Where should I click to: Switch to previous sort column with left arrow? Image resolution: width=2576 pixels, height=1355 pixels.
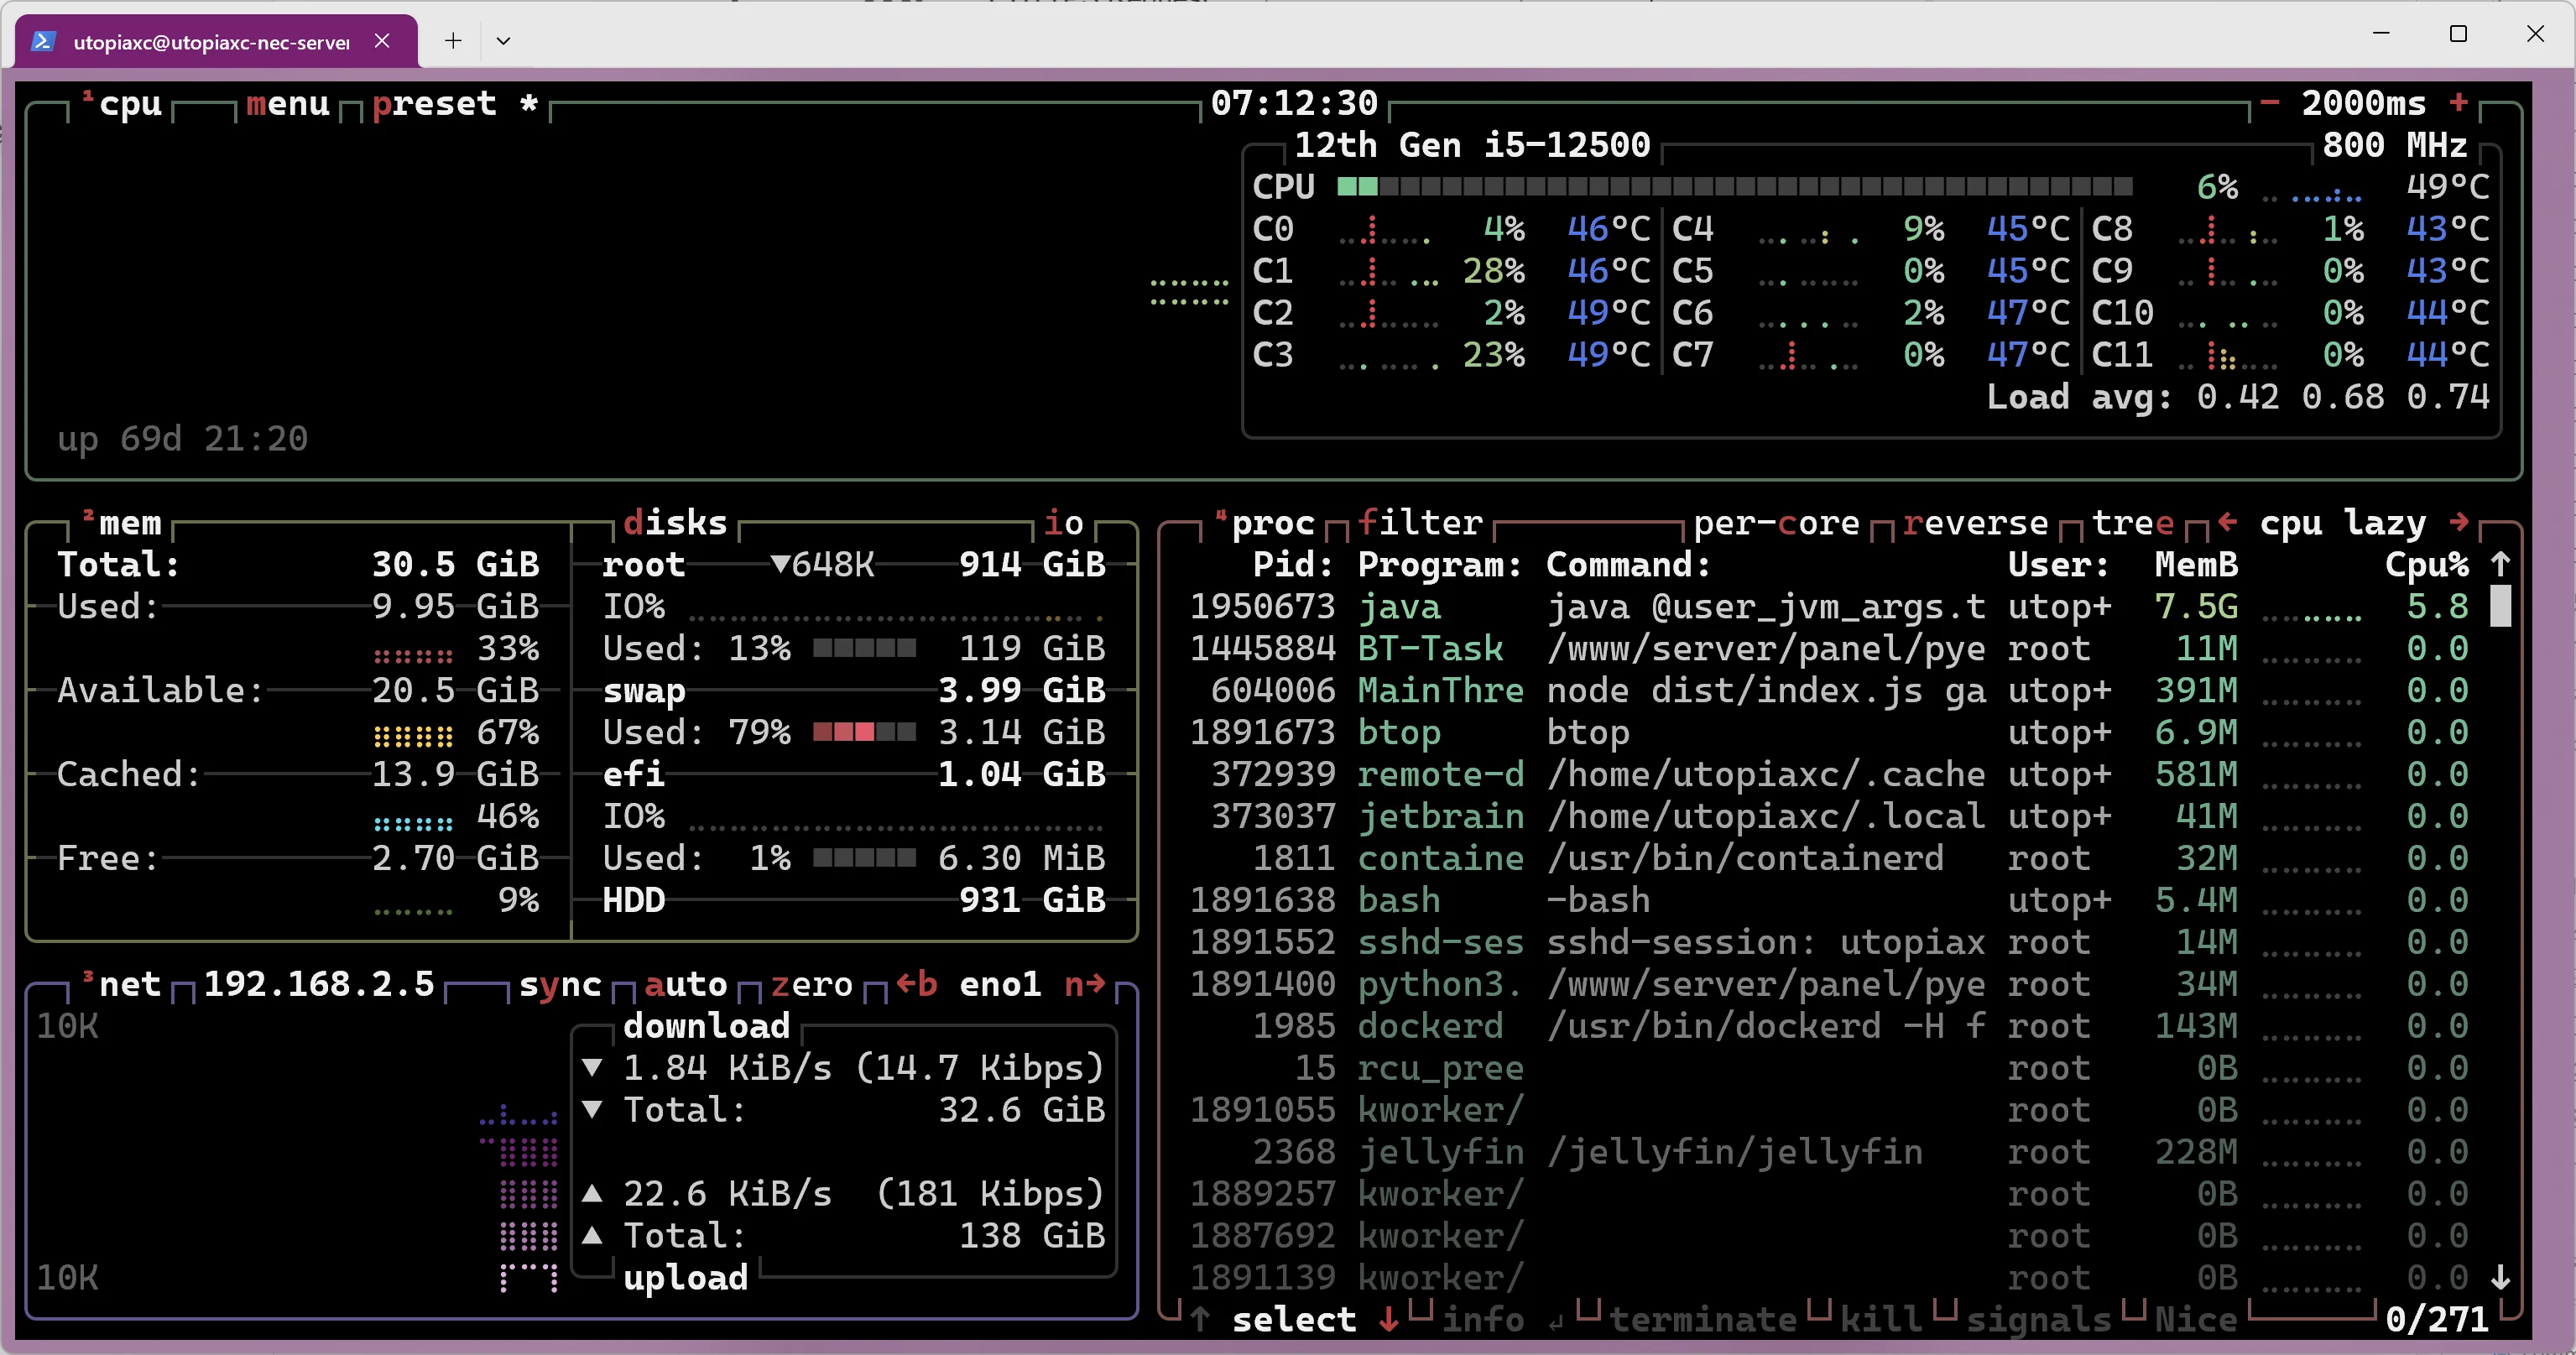(x=2227, y=521)
